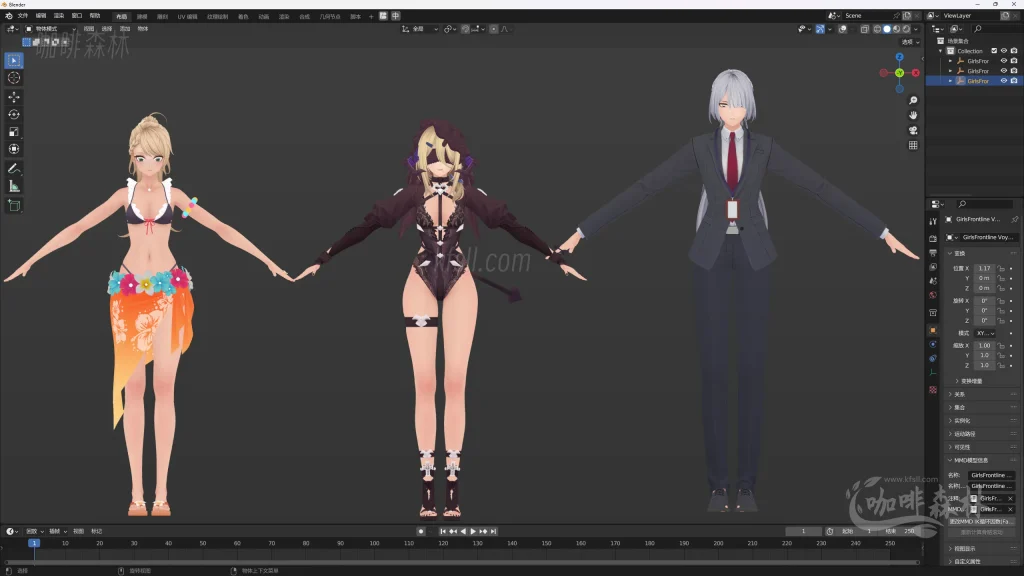Image resolution: width=1024 pixels, height=576 pixels.
Task: Disable render for the selected GirlsFror row
Action: point(1014,81)
